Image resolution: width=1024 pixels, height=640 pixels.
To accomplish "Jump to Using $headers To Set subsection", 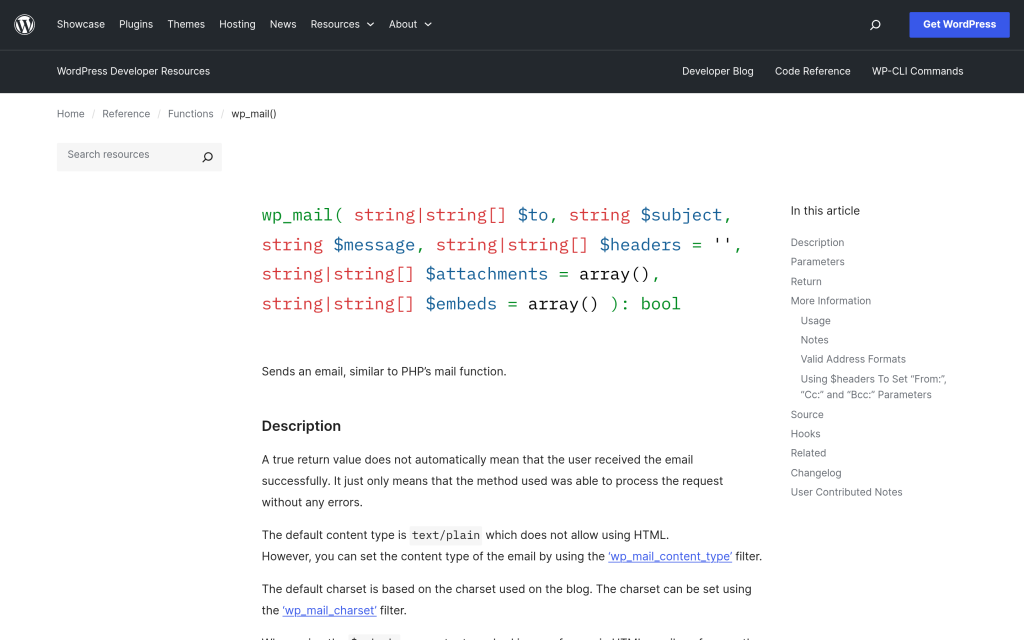I will click(x=874, y=387).
